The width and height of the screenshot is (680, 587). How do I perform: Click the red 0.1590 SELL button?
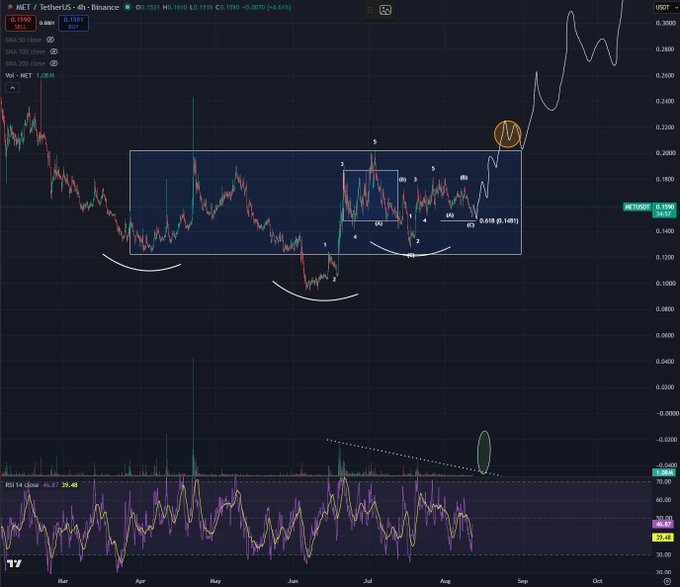(x=21, y=23)
